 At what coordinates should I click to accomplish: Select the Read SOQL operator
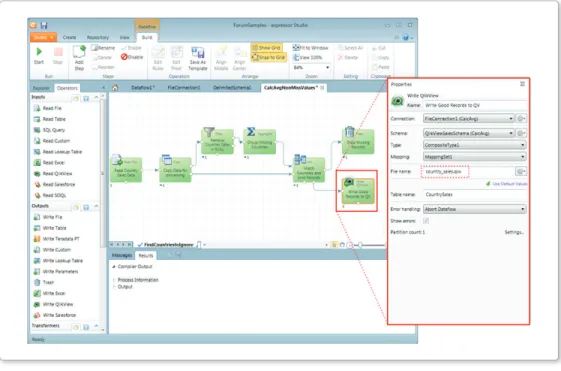pos(50,195)
